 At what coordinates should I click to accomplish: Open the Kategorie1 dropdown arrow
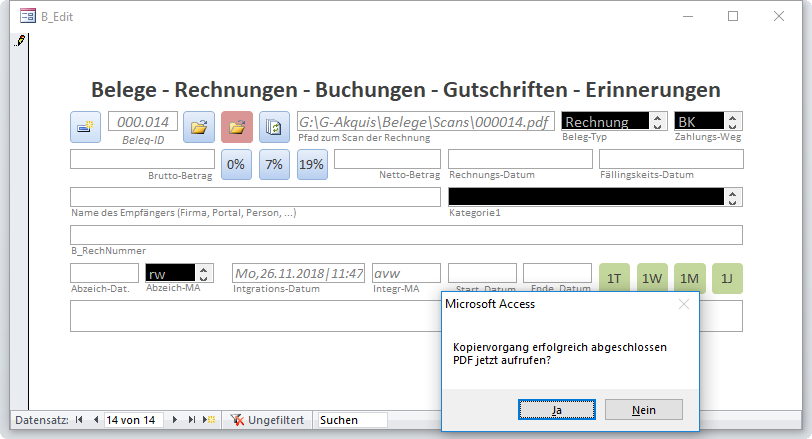735,197
